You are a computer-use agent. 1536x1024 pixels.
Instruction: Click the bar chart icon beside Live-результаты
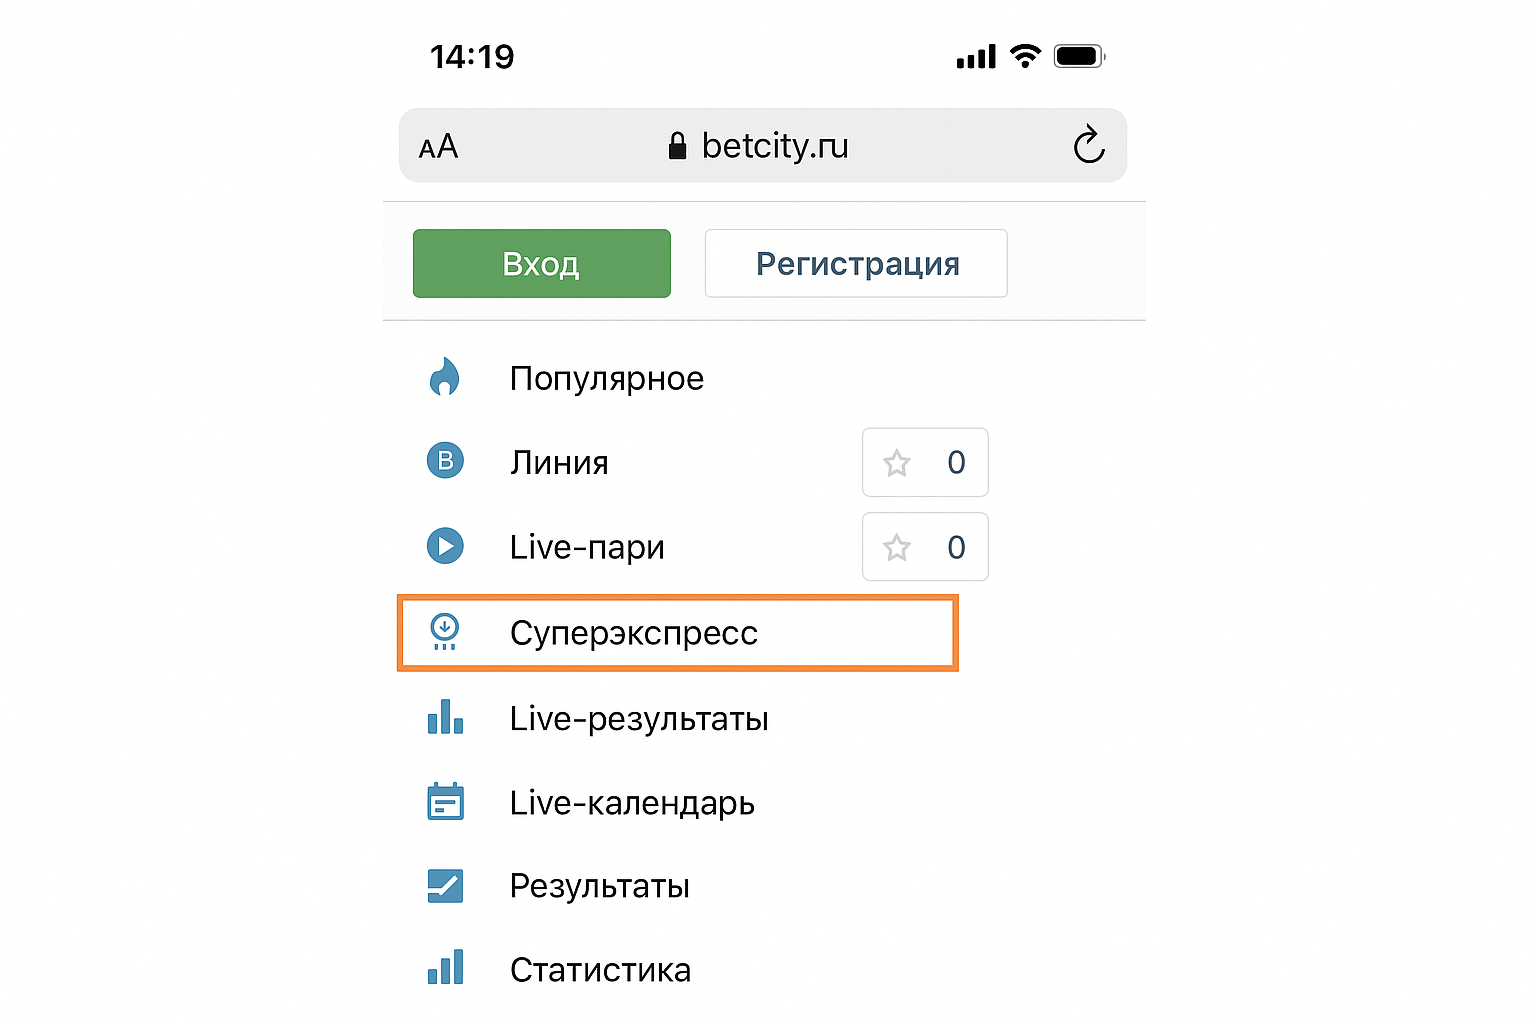pos(445,717)
